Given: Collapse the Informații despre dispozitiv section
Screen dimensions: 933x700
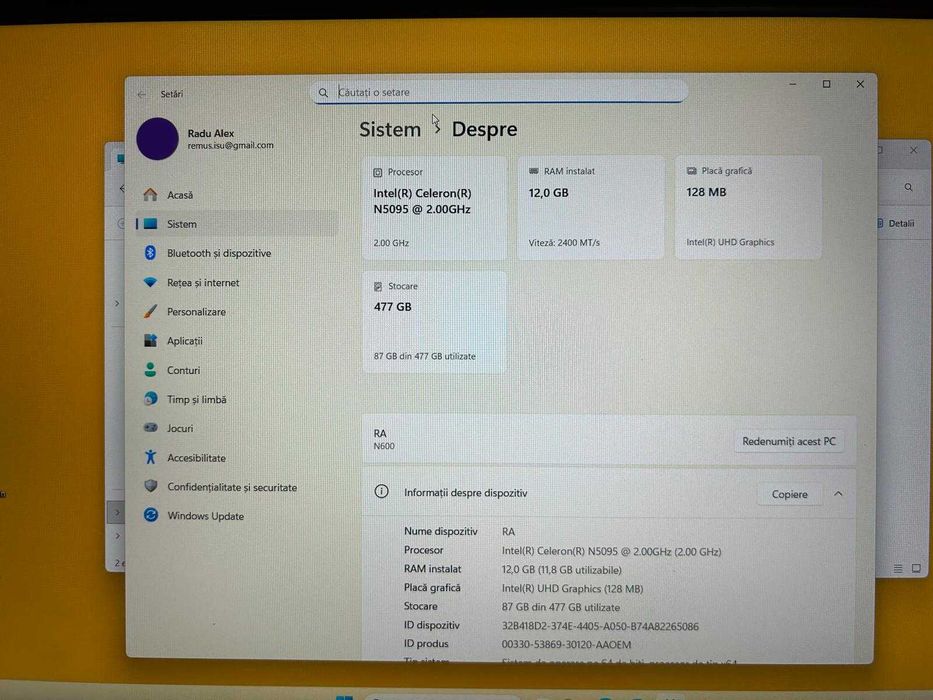Looking at the screenshot, I should (838, 494).
